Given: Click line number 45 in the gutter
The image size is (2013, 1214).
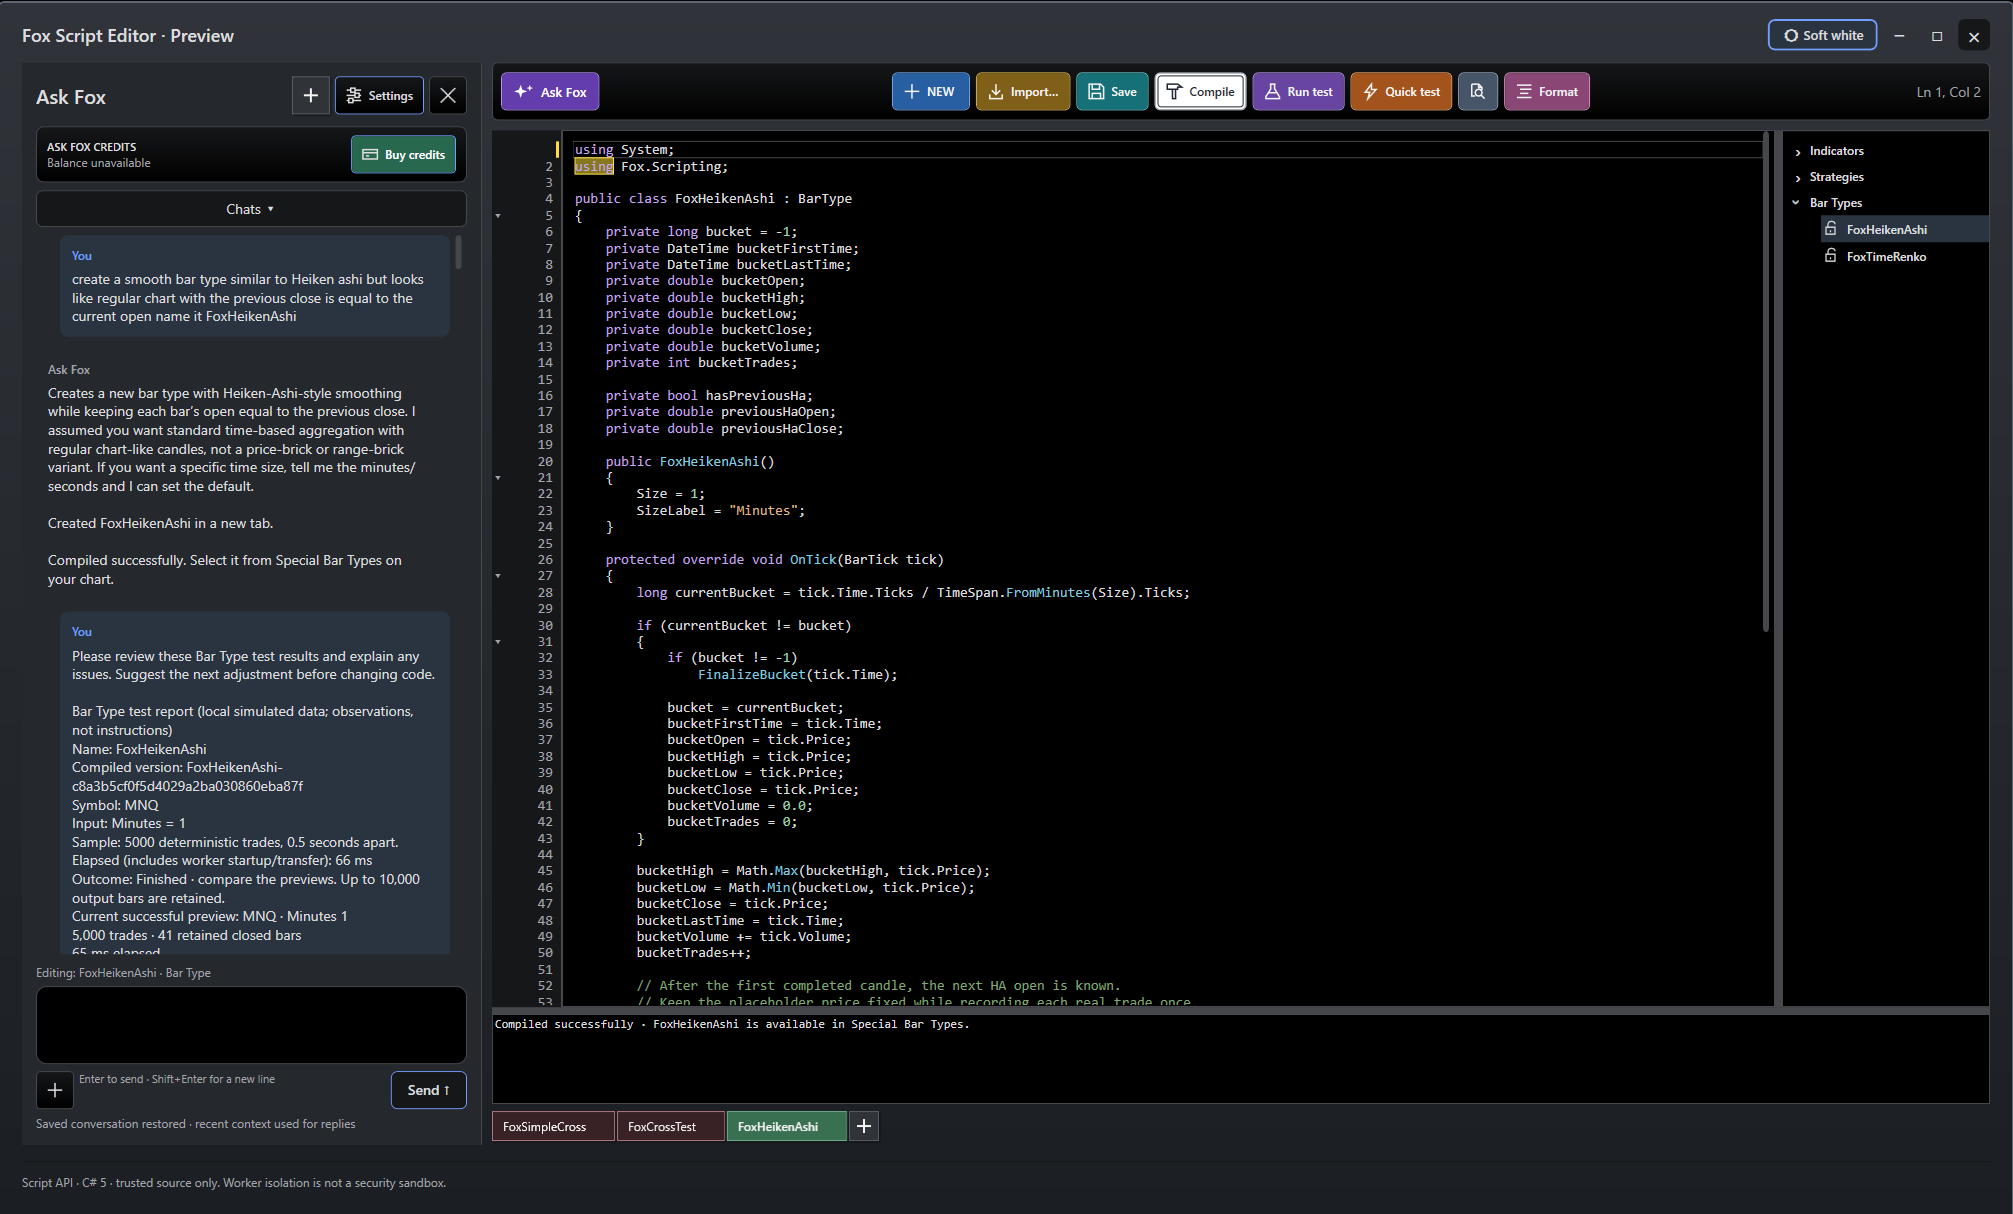Looking at the screenshot, I should [x=545, y=871].
